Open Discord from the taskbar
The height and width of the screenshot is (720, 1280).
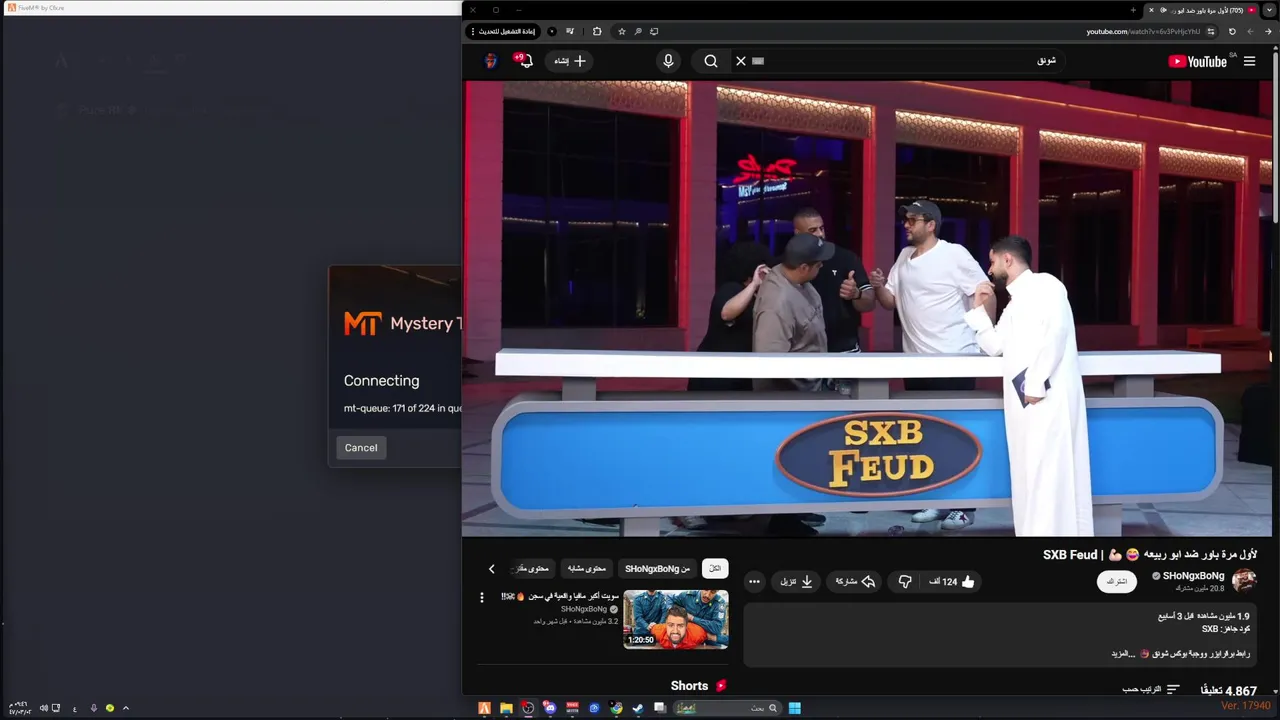pos(550,708)
